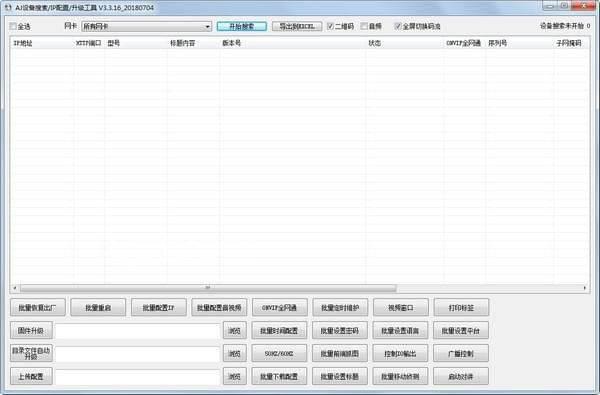Viewport: 600px width, 395px height.
Task: Click the 广播控制 button
Action: click(x=461, y=353)
